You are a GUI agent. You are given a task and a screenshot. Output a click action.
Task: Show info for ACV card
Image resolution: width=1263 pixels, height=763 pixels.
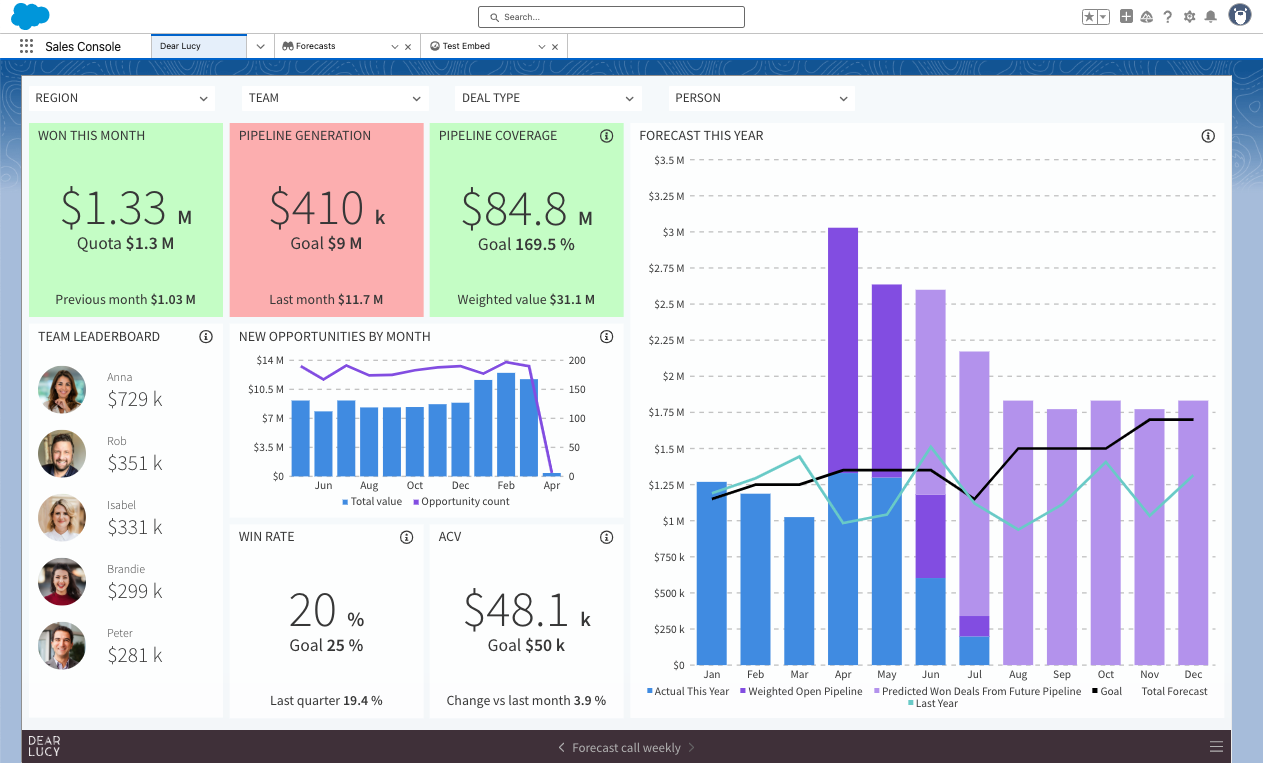click(606, 537)
